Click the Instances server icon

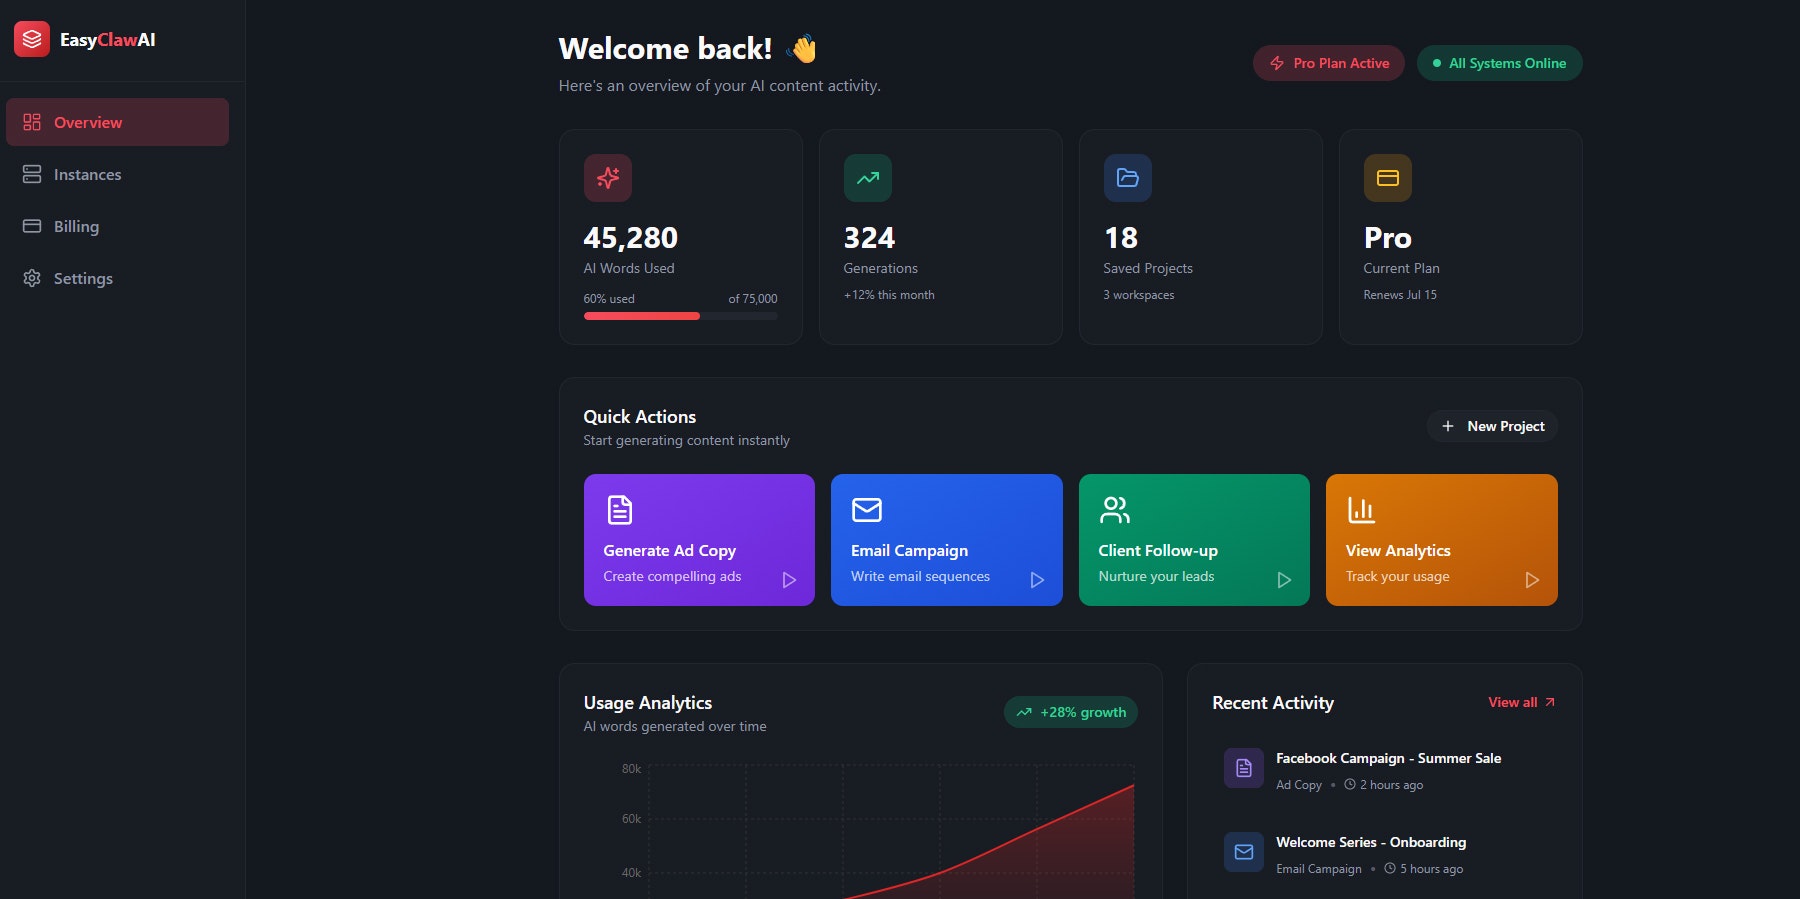[32, 174]
